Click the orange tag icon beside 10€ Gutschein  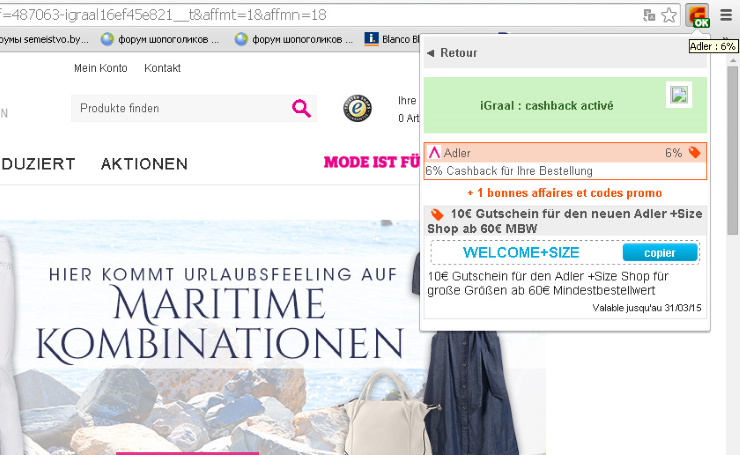(437, 214)
